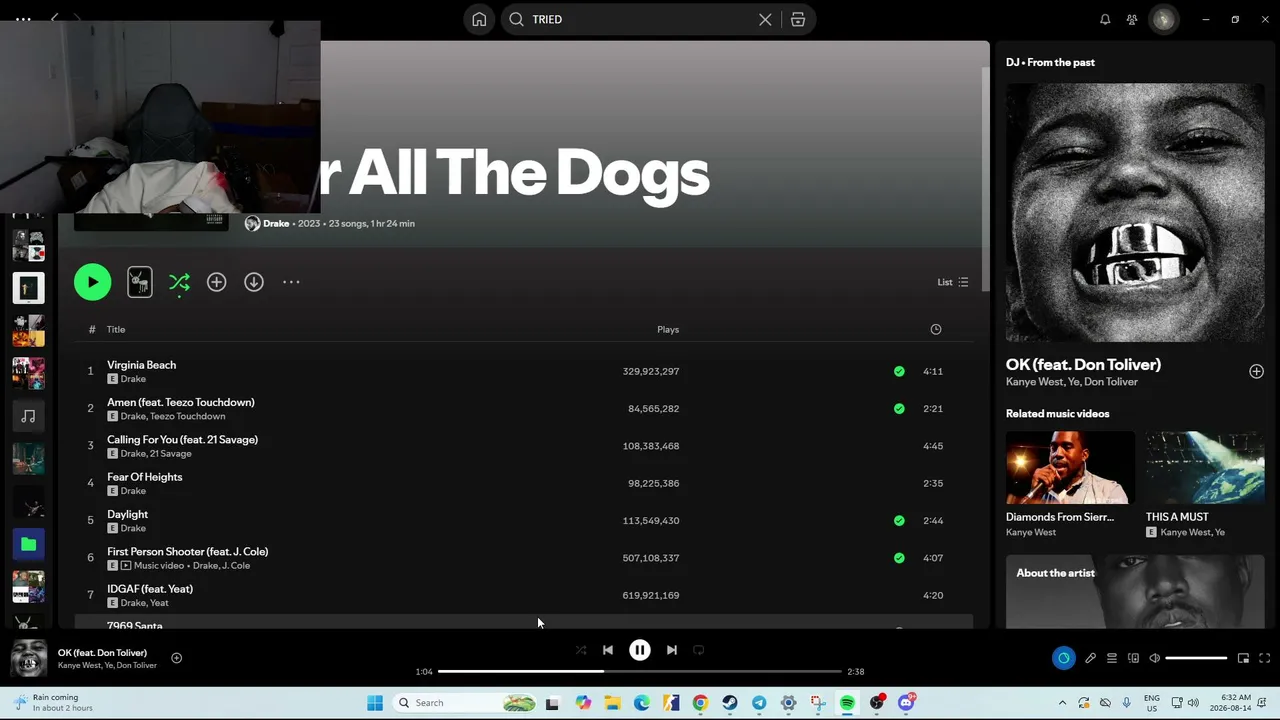
Task: Click the duration clock column header
Action: [x=936, y=329]
